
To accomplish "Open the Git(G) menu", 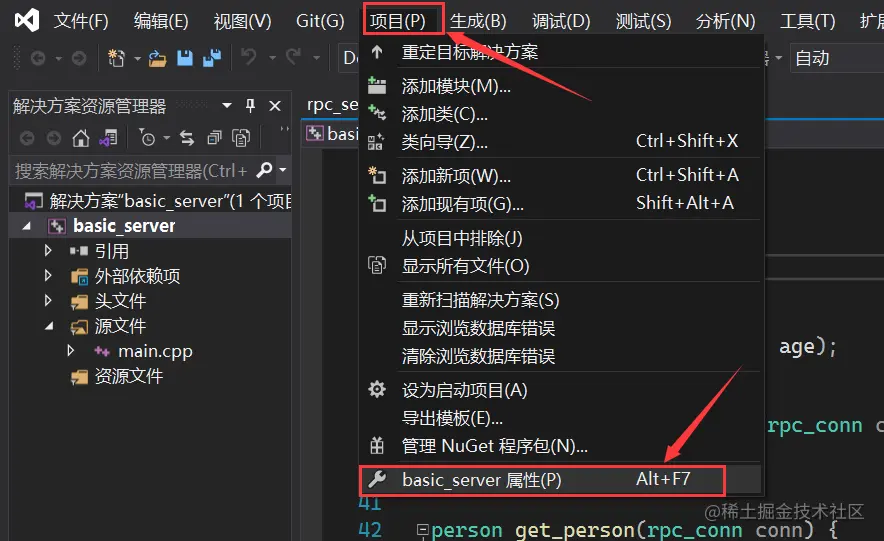I will [320, 21].
